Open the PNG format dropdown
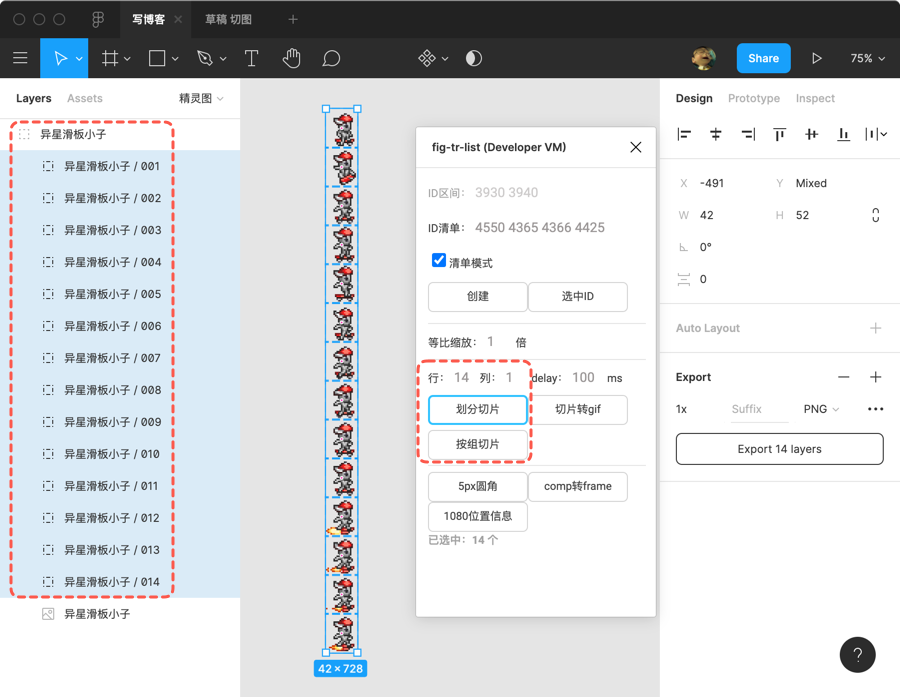The image size is (900, 697). coord(821,409)
